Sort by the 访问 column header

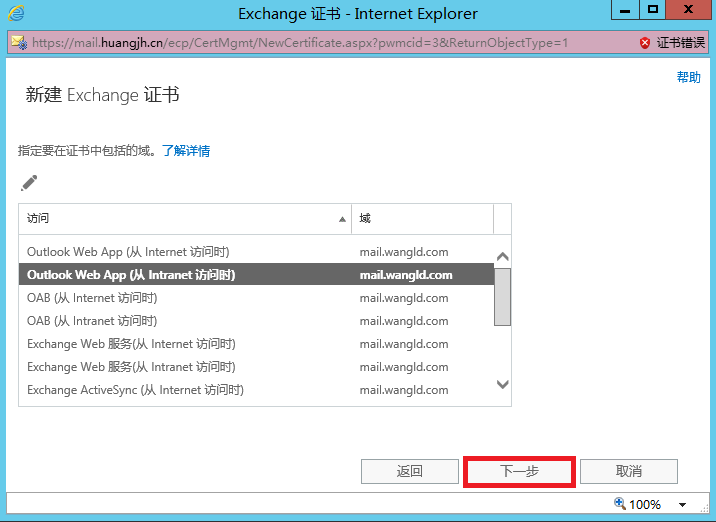pos(185,219)
